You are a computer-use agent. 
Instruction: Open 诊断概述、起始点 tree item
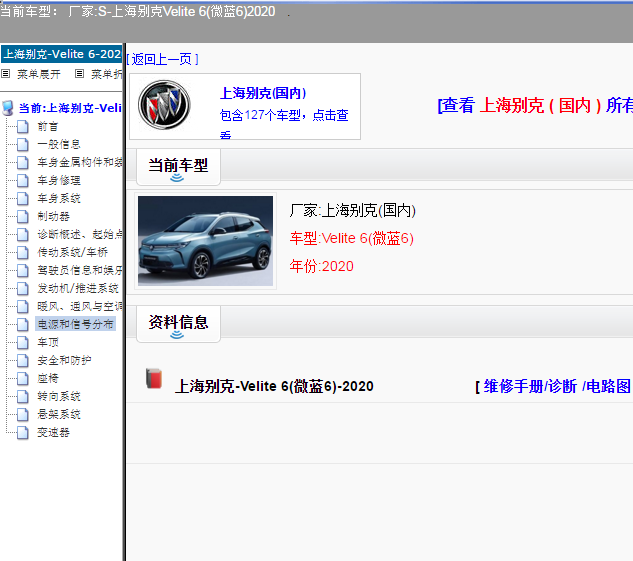click(x=80, y=234)
